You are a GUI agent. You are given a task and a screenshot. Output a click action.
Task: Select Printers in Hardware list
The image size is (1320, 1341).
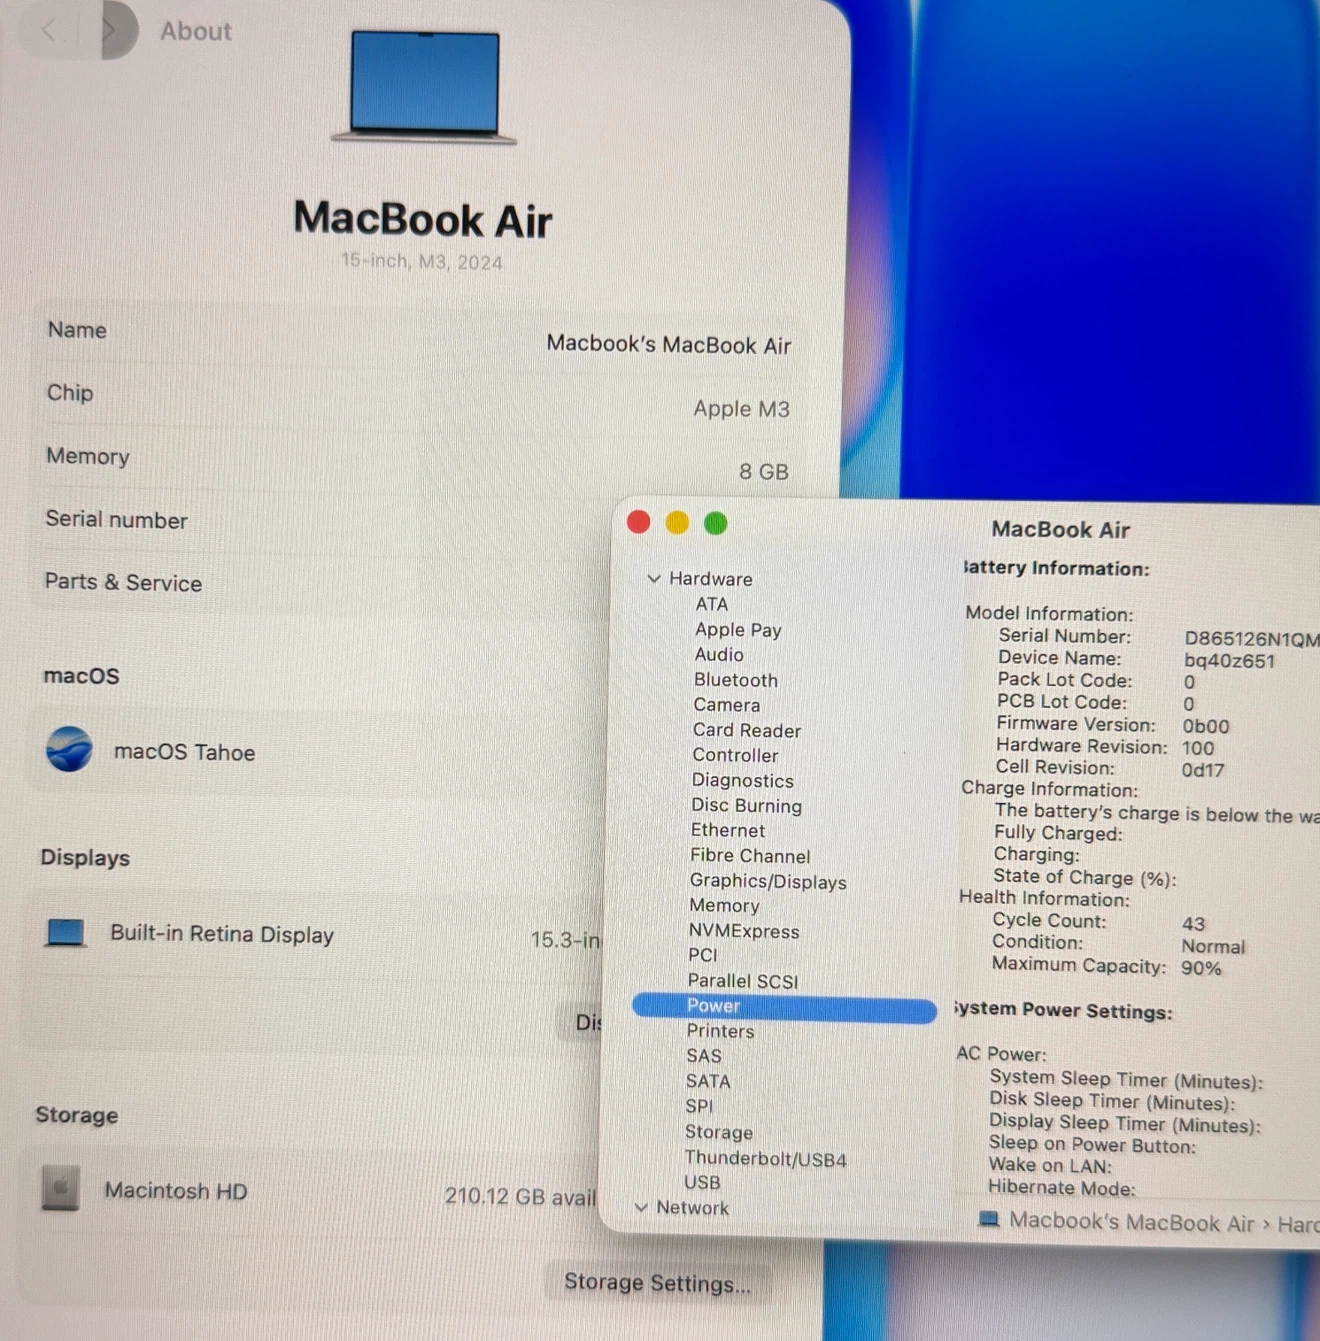[x=720, y=1030]
